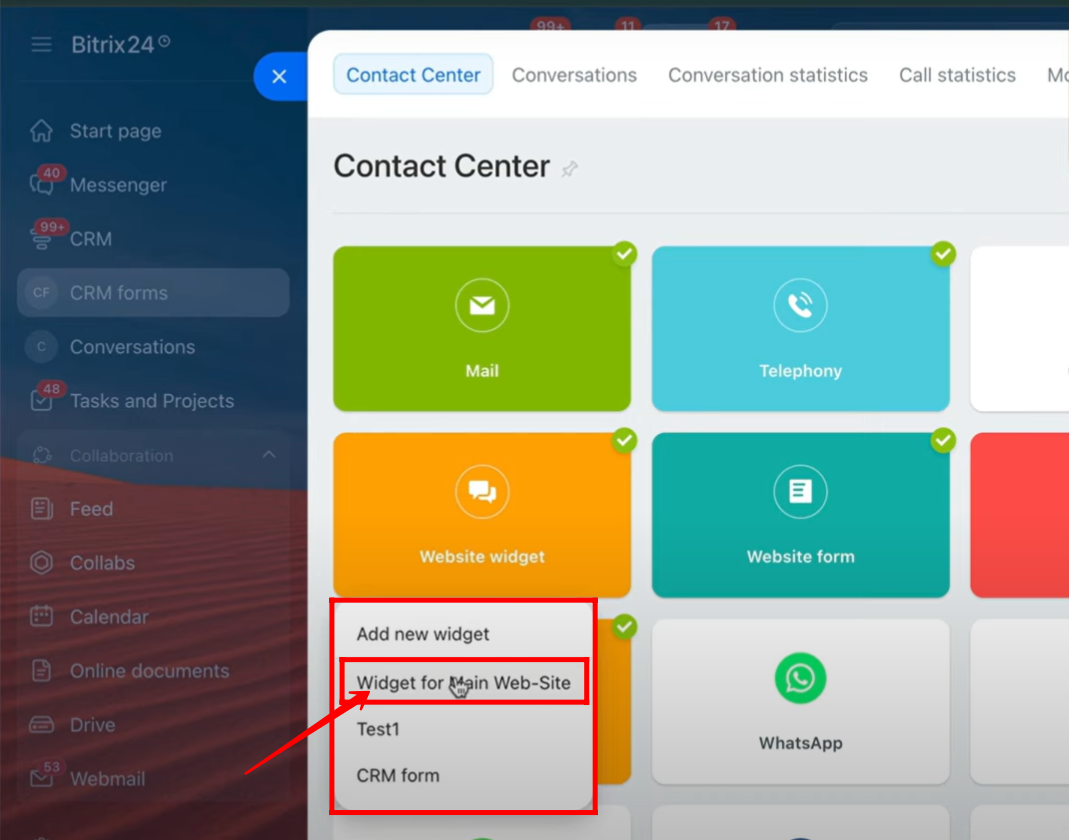This screenshot has height=840, width=1069.
Task: Click the Collaboration section header label
Action: [121, 455]
